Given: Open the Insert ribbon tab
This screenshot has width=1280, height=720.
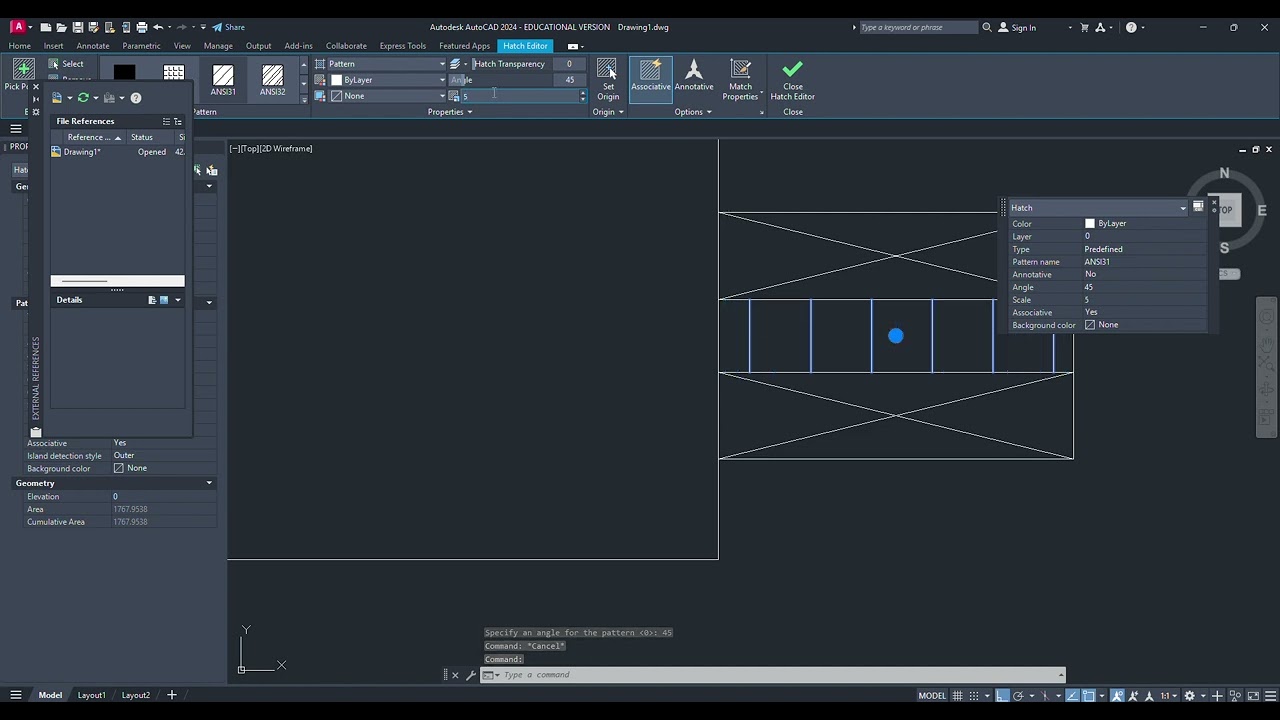Looking at the screenshot, I should click(53, 46).
